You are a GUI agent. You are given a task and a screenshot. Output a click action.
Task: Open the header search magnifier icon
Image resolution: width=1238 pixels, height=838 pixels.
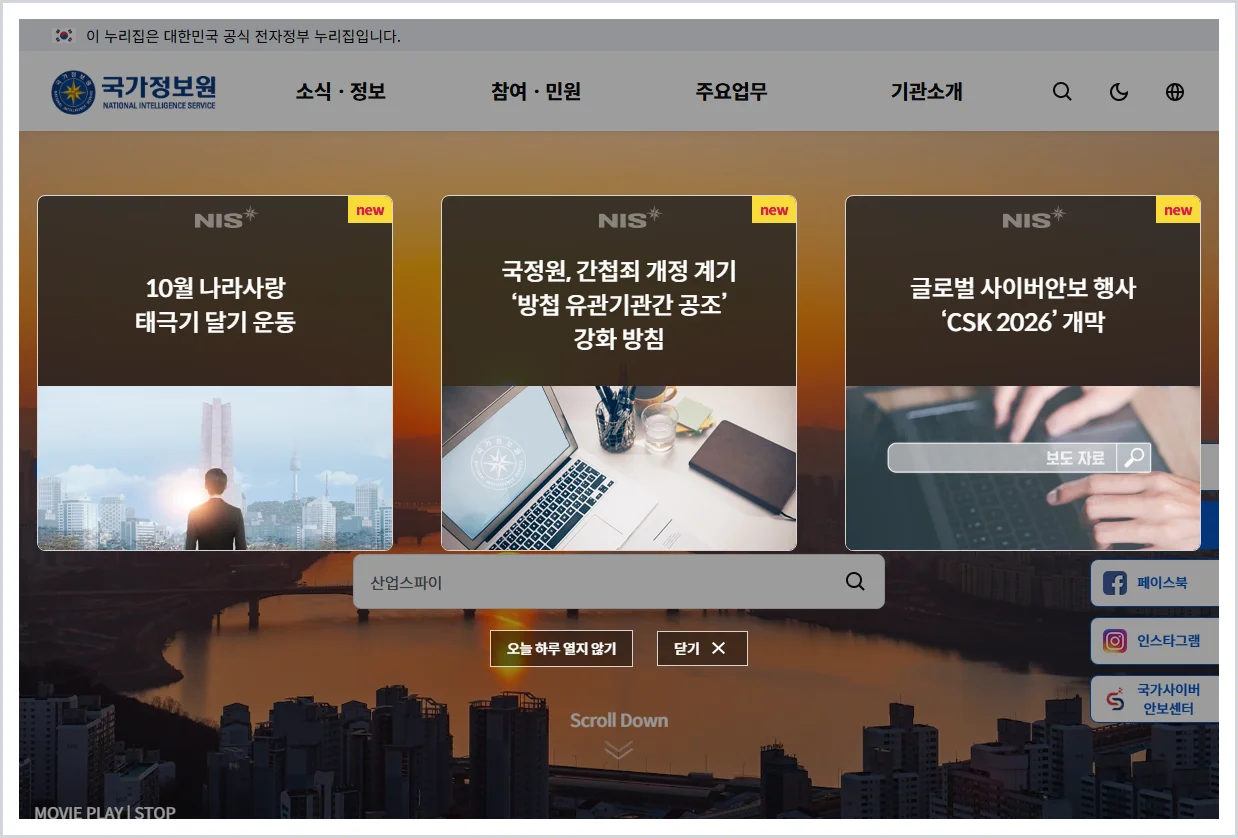pos(1062,92)
